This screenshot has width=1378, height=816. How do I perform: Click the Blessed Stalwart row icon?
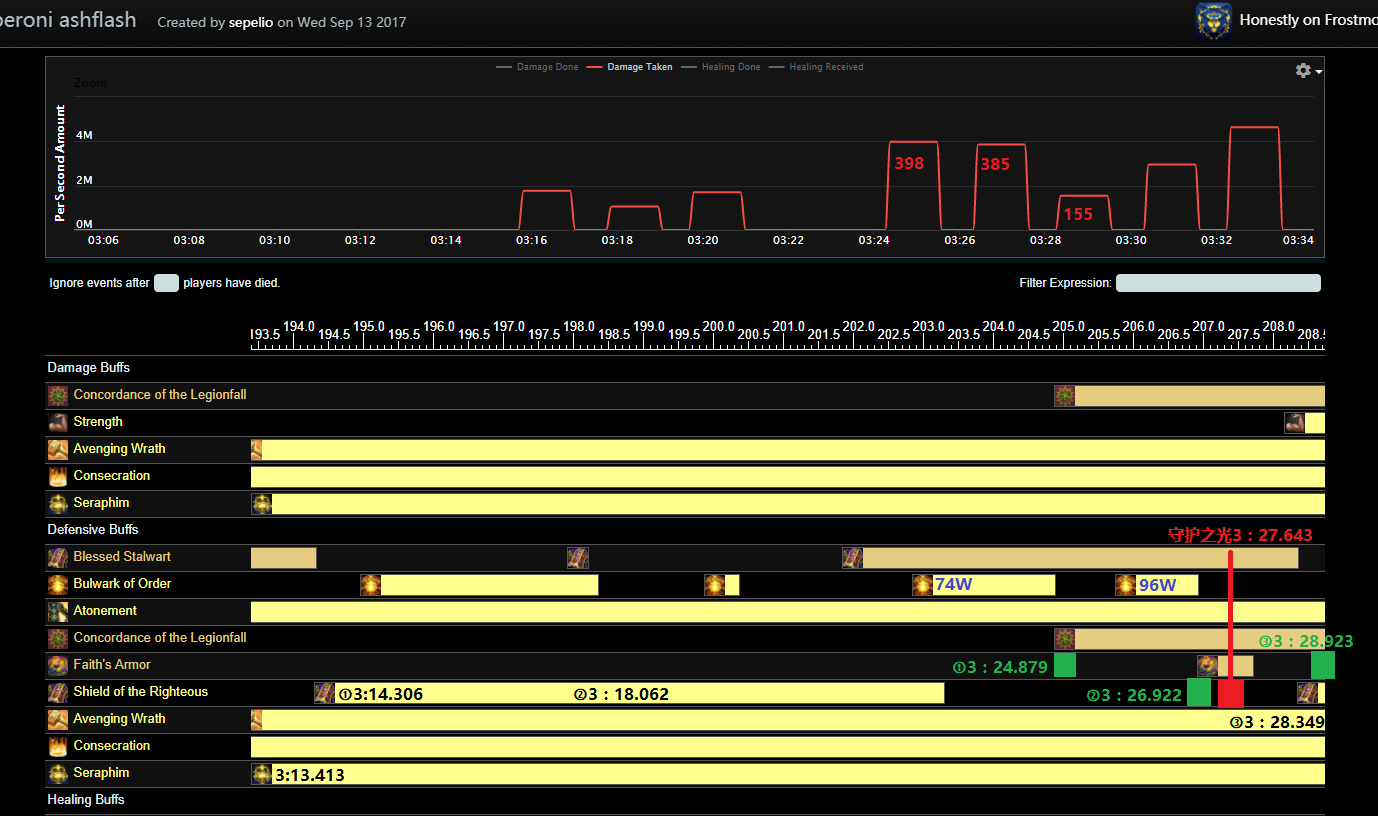[x=58, y=557]
